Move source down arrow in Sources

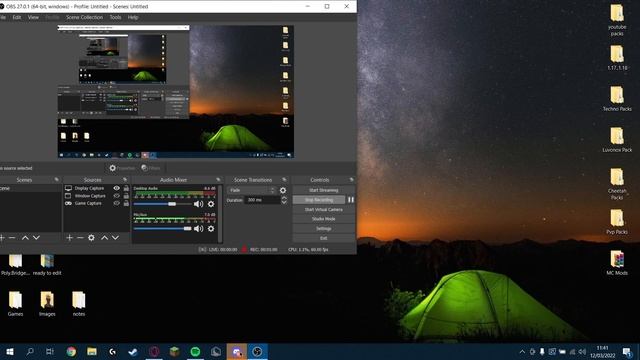click(116, 238)
